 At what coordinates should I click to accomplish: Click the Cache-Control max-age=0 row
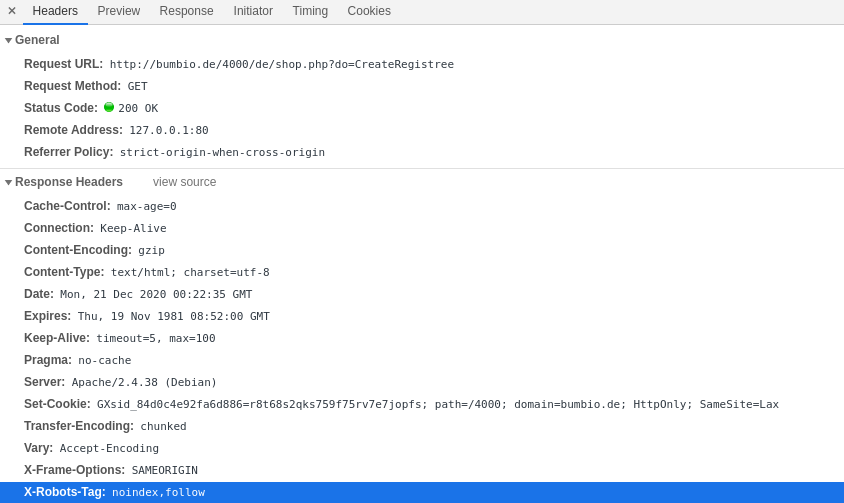[x=422, y=206]
